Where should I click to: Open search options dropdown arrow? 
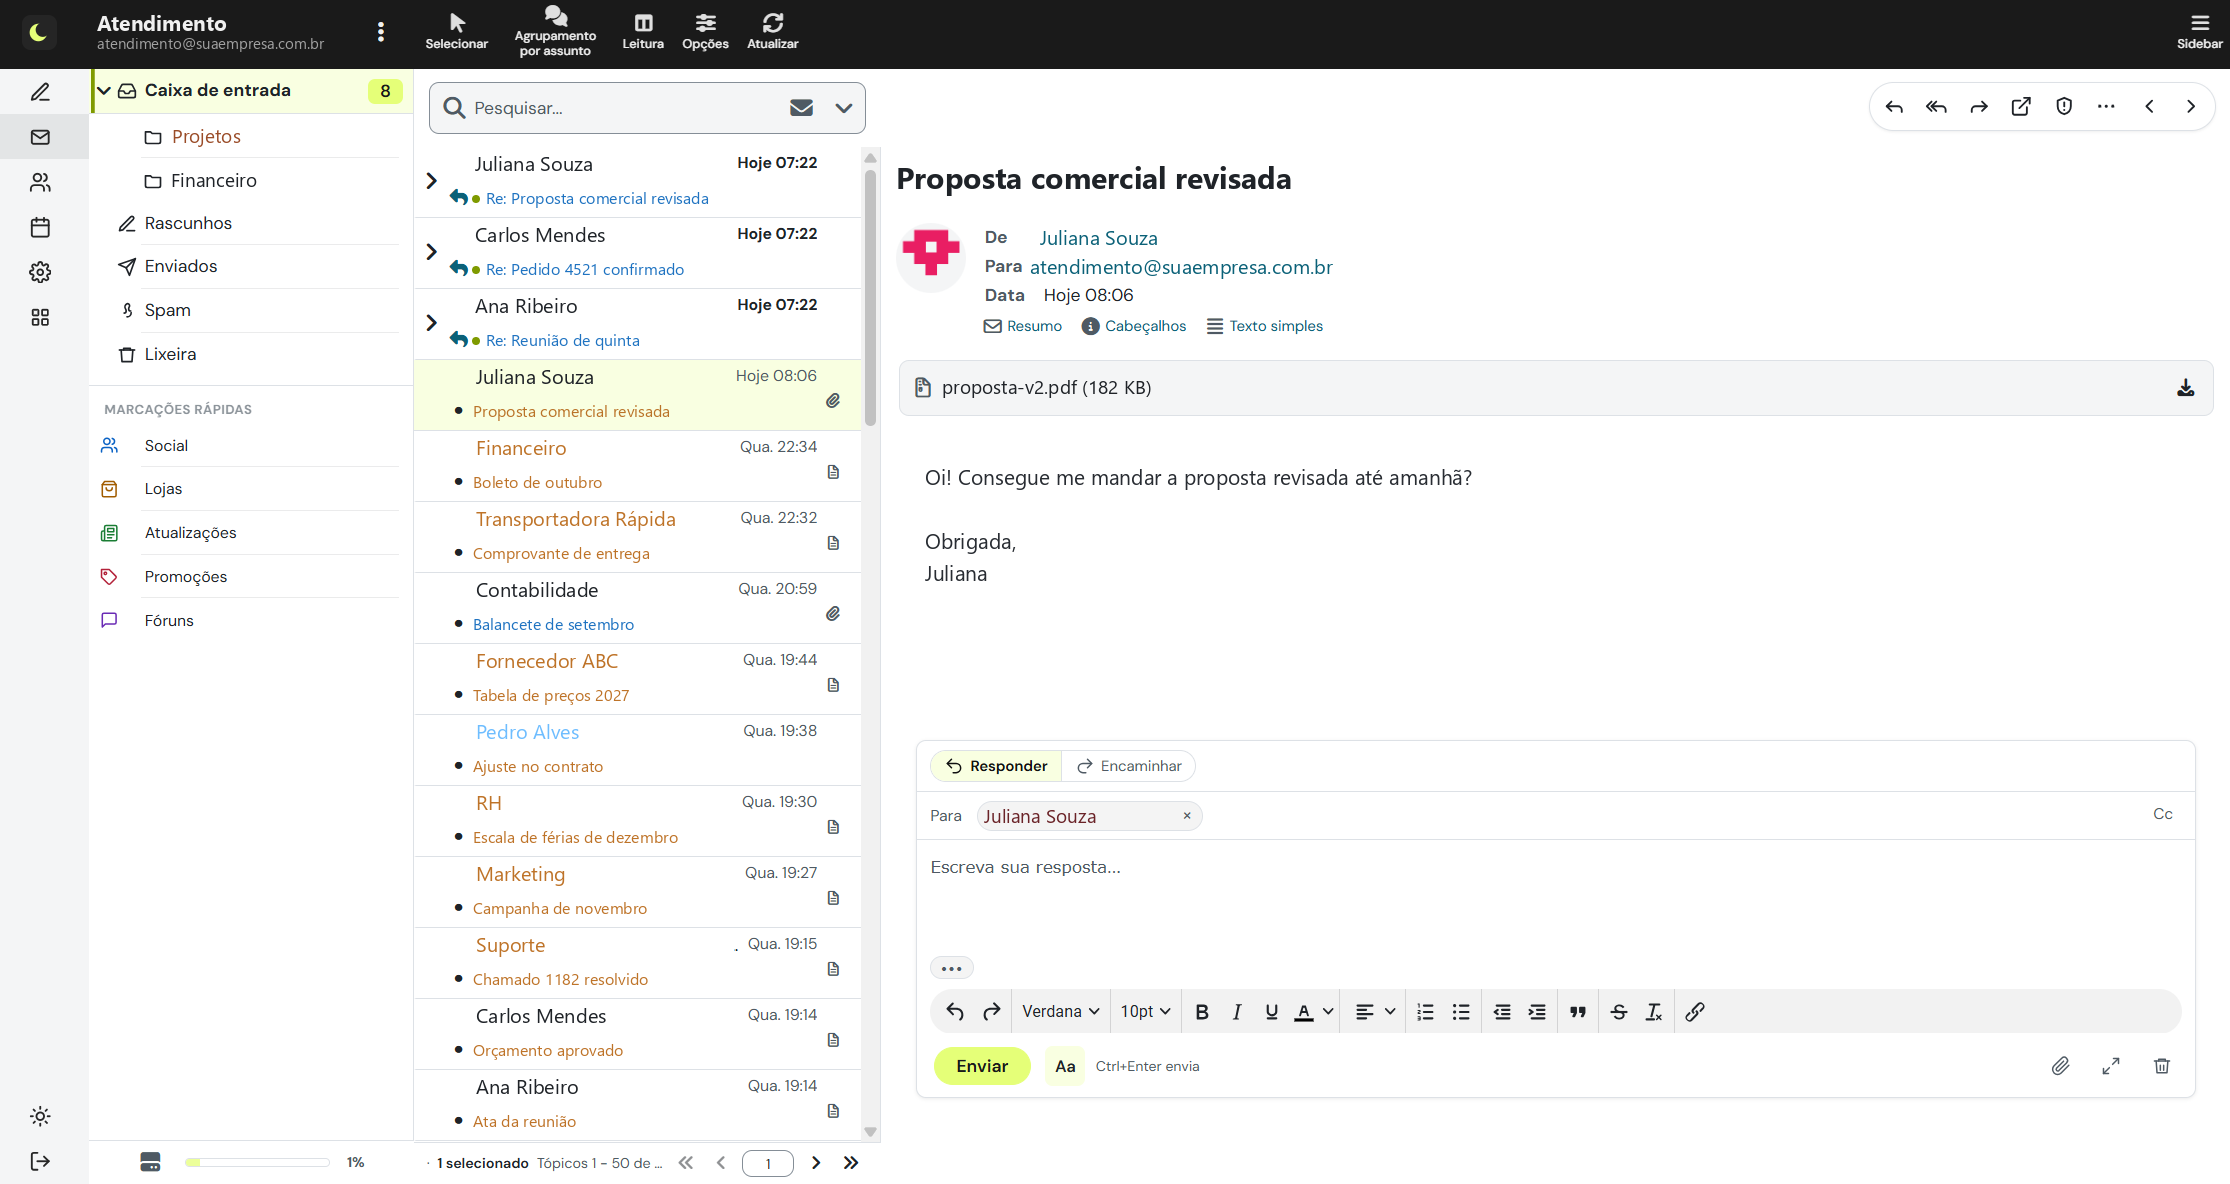[844, 108]
